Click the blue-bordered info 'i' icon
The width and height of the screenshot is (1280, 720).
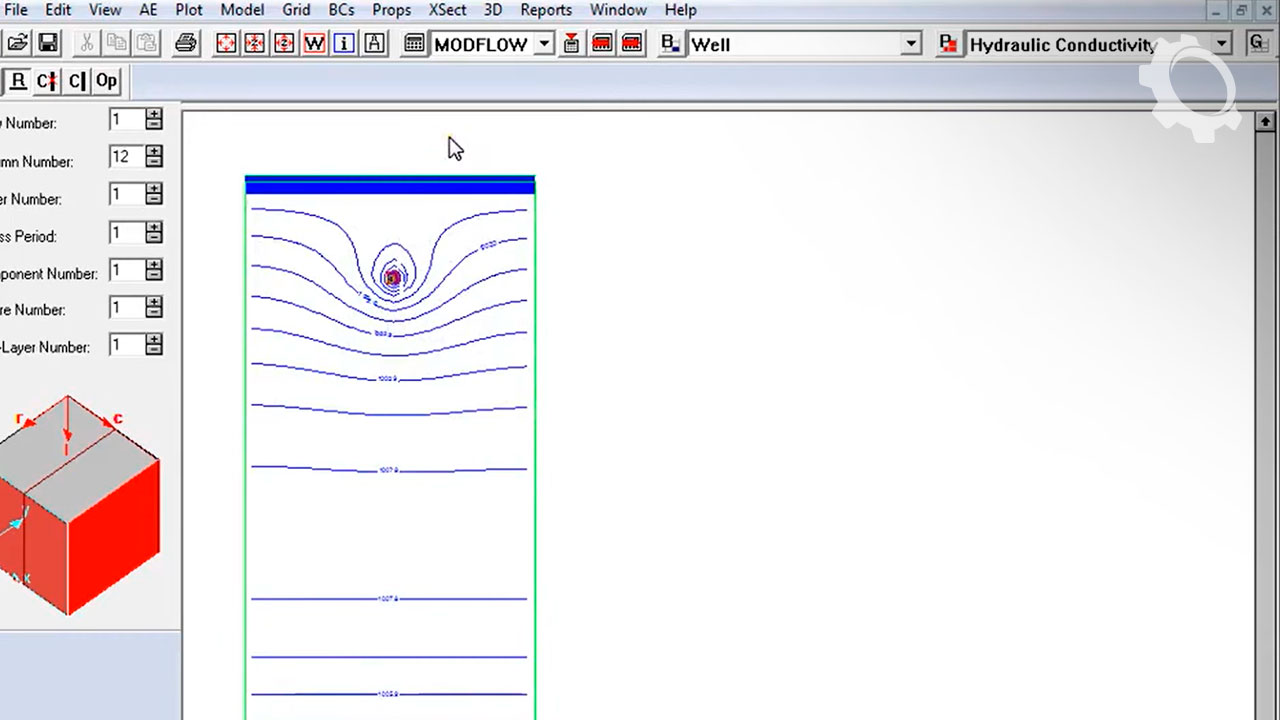tap(344, 44)
